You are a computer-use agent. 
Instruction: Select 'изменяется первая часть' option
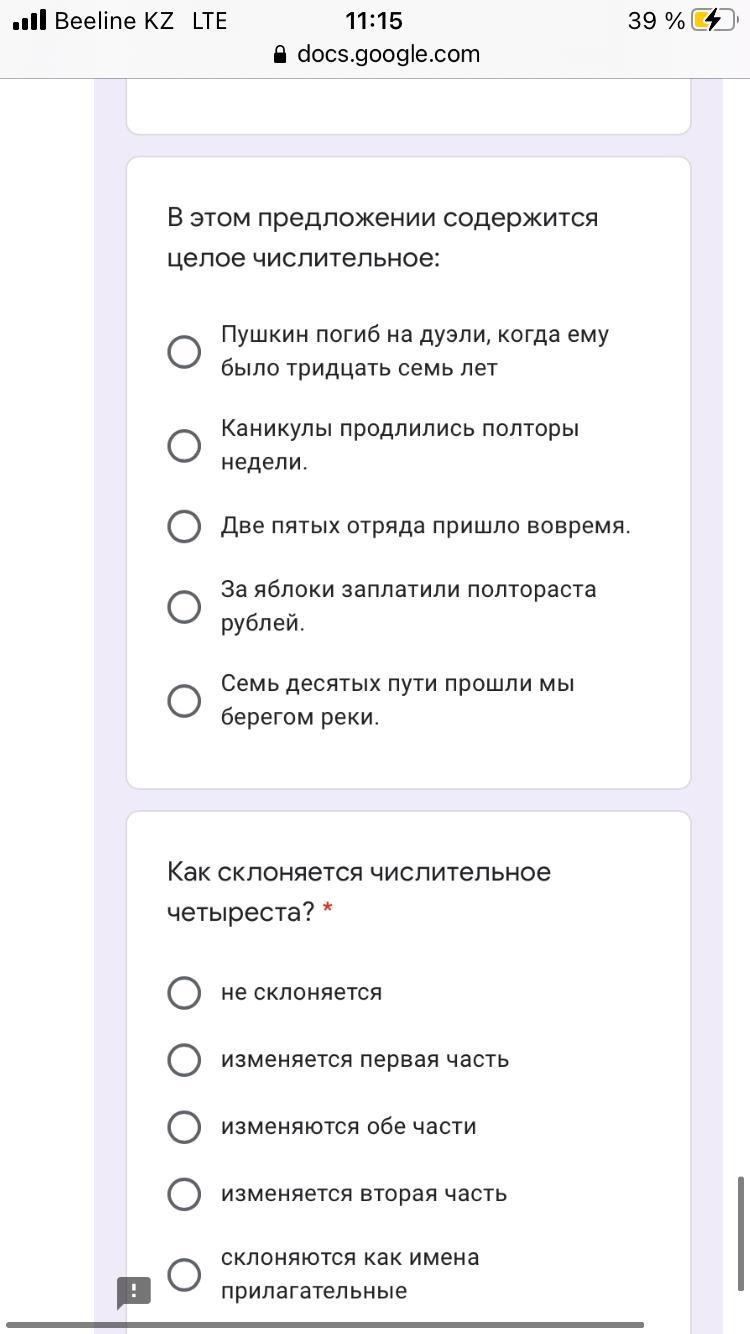click(184, 1059)
